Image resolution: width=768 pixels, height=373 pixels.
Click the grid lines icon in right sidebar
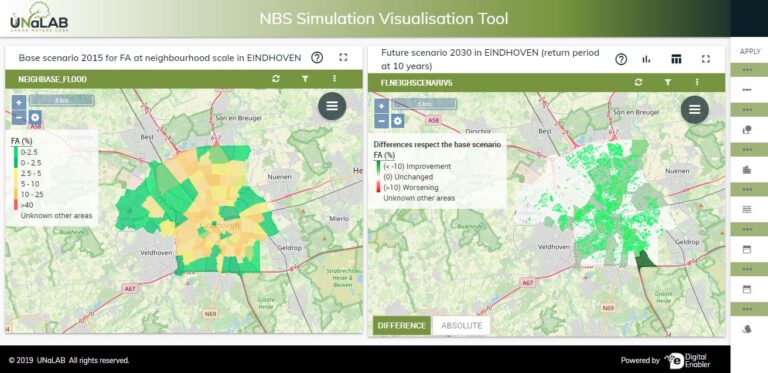(x=747, y=210)
